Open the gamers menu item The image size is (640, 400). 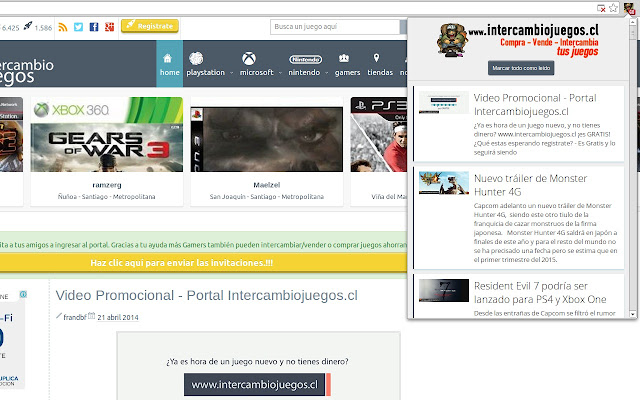[347, 72]
